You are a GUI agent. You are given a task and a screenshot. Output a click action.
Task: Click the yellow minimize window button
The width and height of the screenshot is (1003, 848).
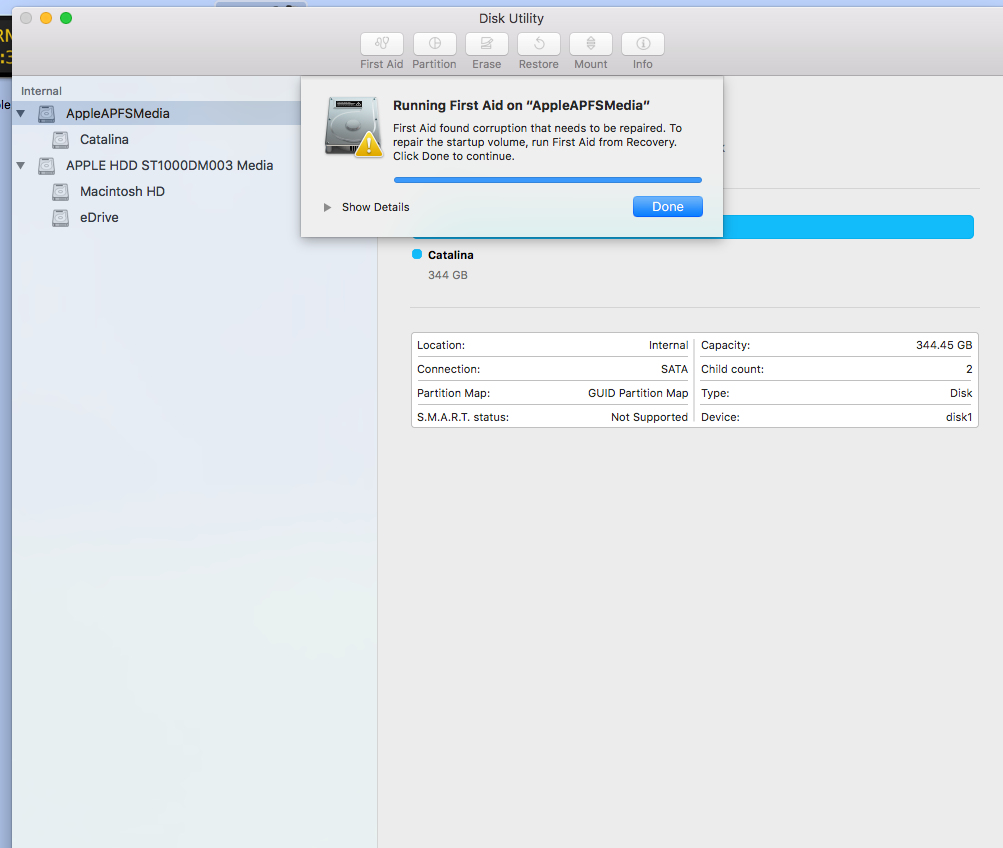point(46,18)
